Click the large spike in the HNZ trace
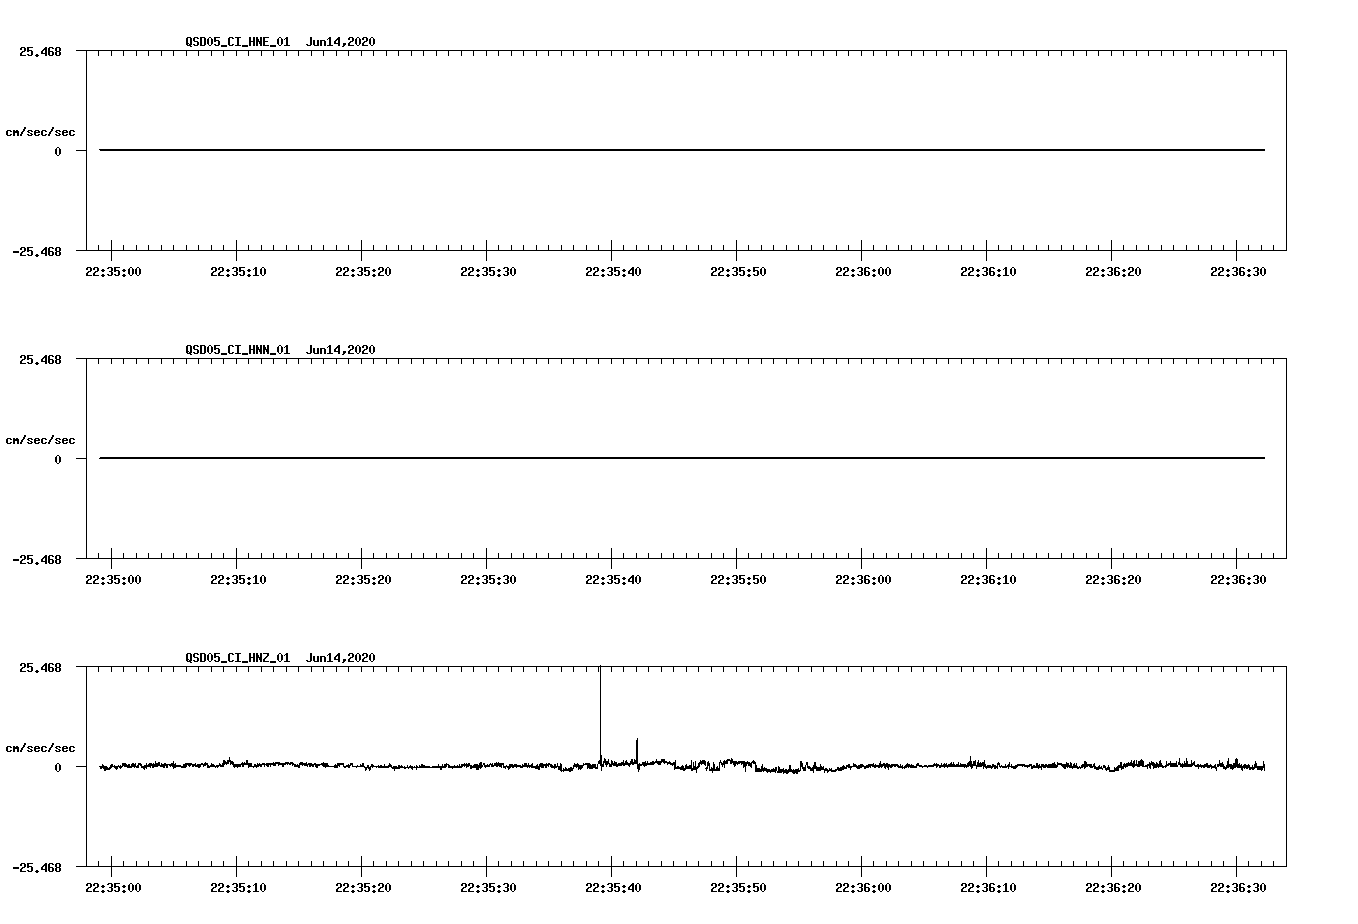Screen dimensions: 1358x924 click(x=600, y=715)
